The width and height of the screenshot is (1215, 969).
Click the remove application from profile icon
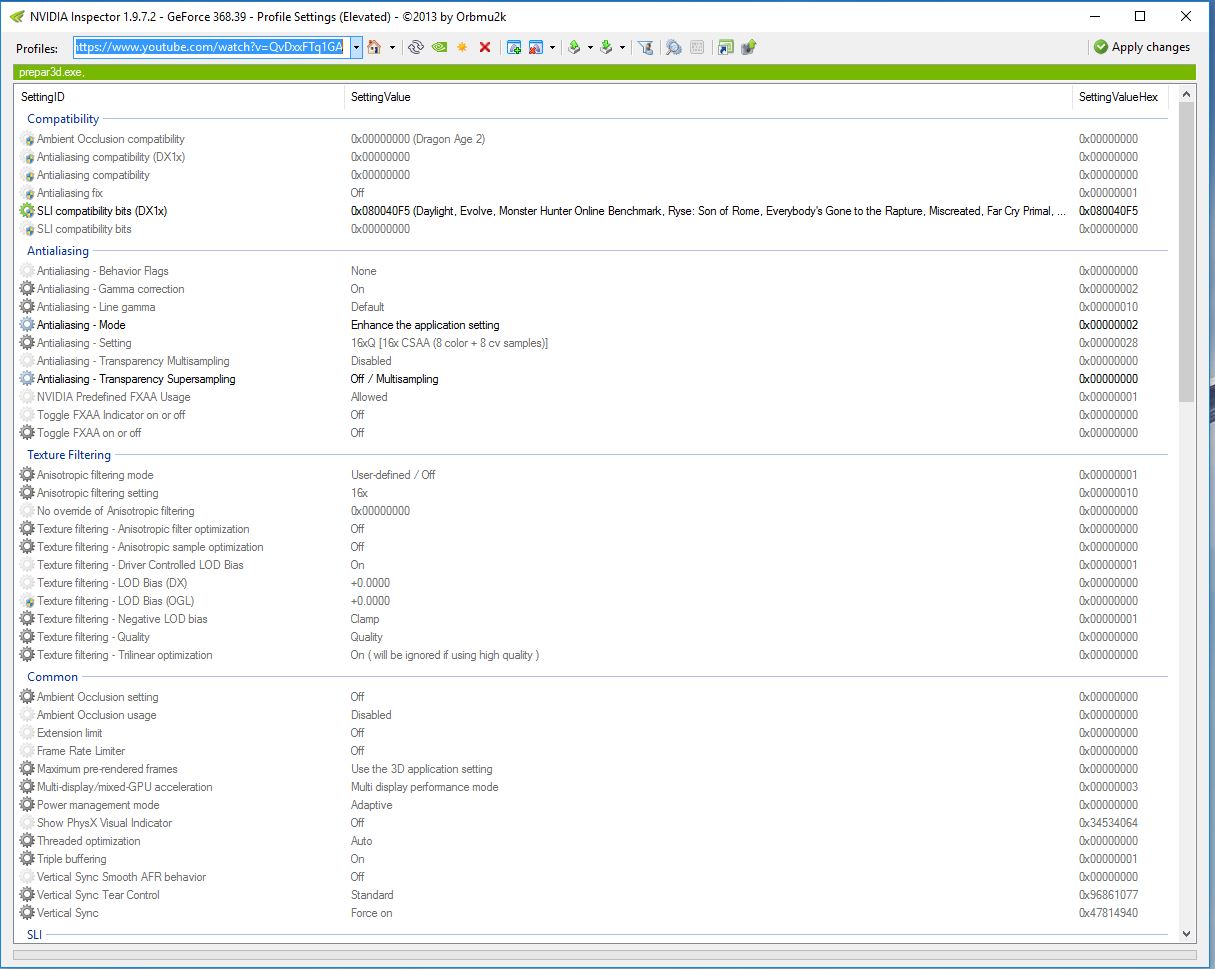pyautogui.click(x=536, y=47)
